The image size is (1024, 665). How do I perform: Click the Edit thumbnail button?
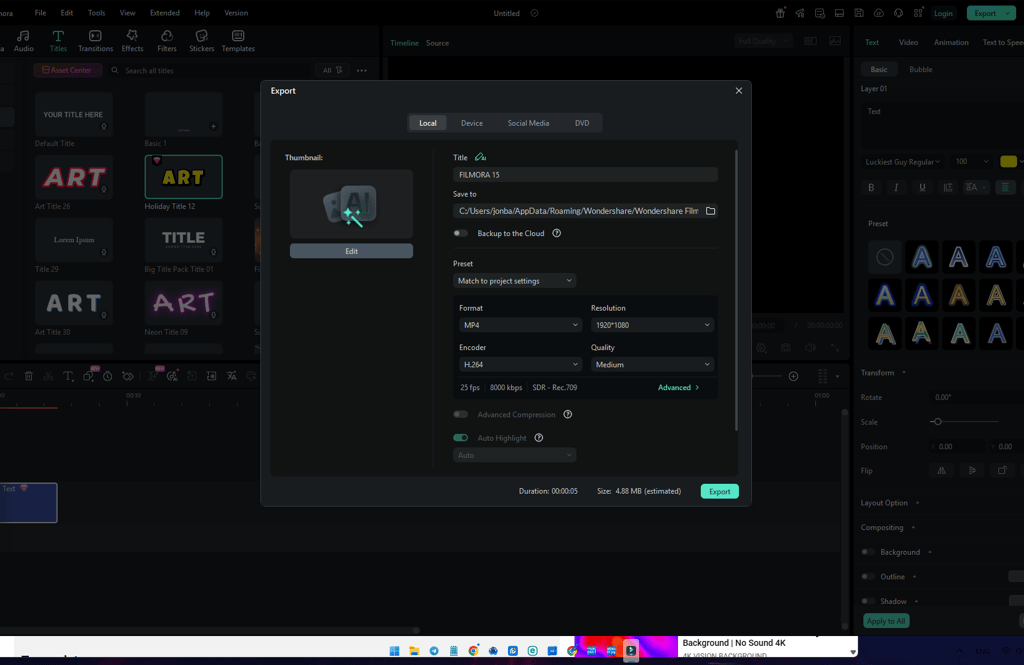351,251
